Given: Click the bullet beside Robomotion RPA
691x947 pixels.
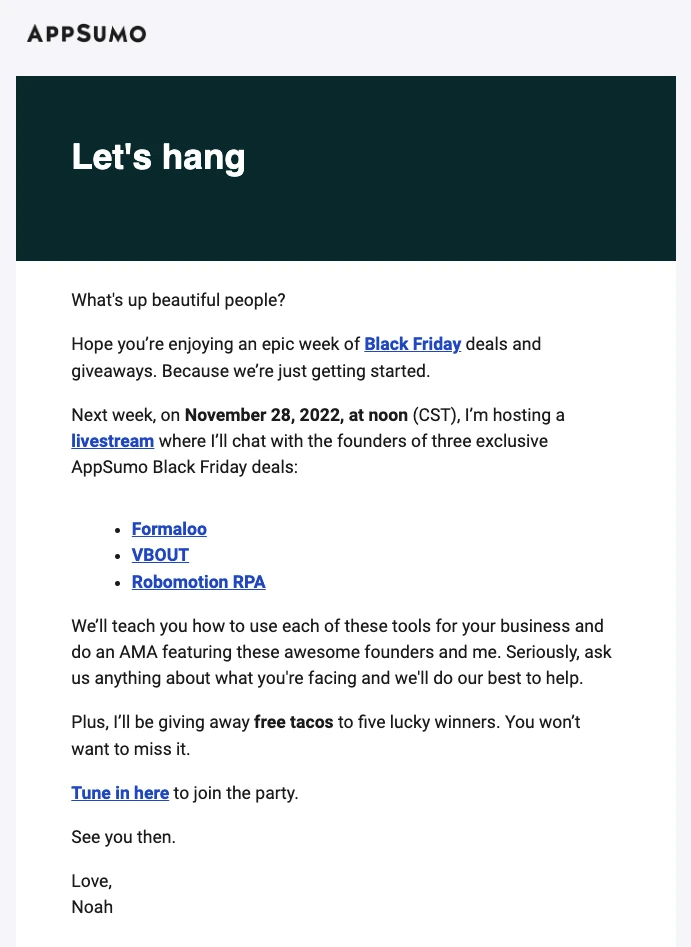Looking at the screenshot, I should (x=120, y=582).
